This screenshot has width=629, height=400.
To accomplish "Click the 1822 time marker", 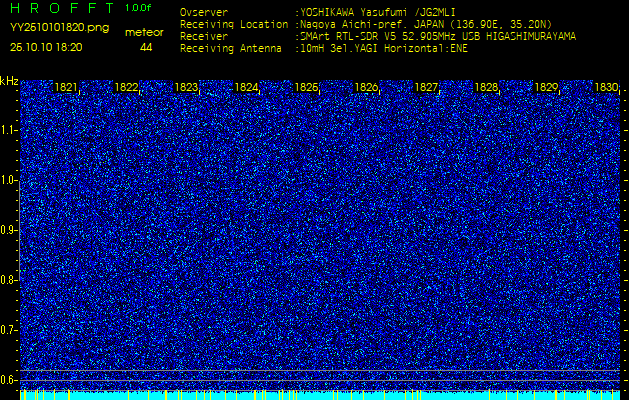I will tap(126, 87).
